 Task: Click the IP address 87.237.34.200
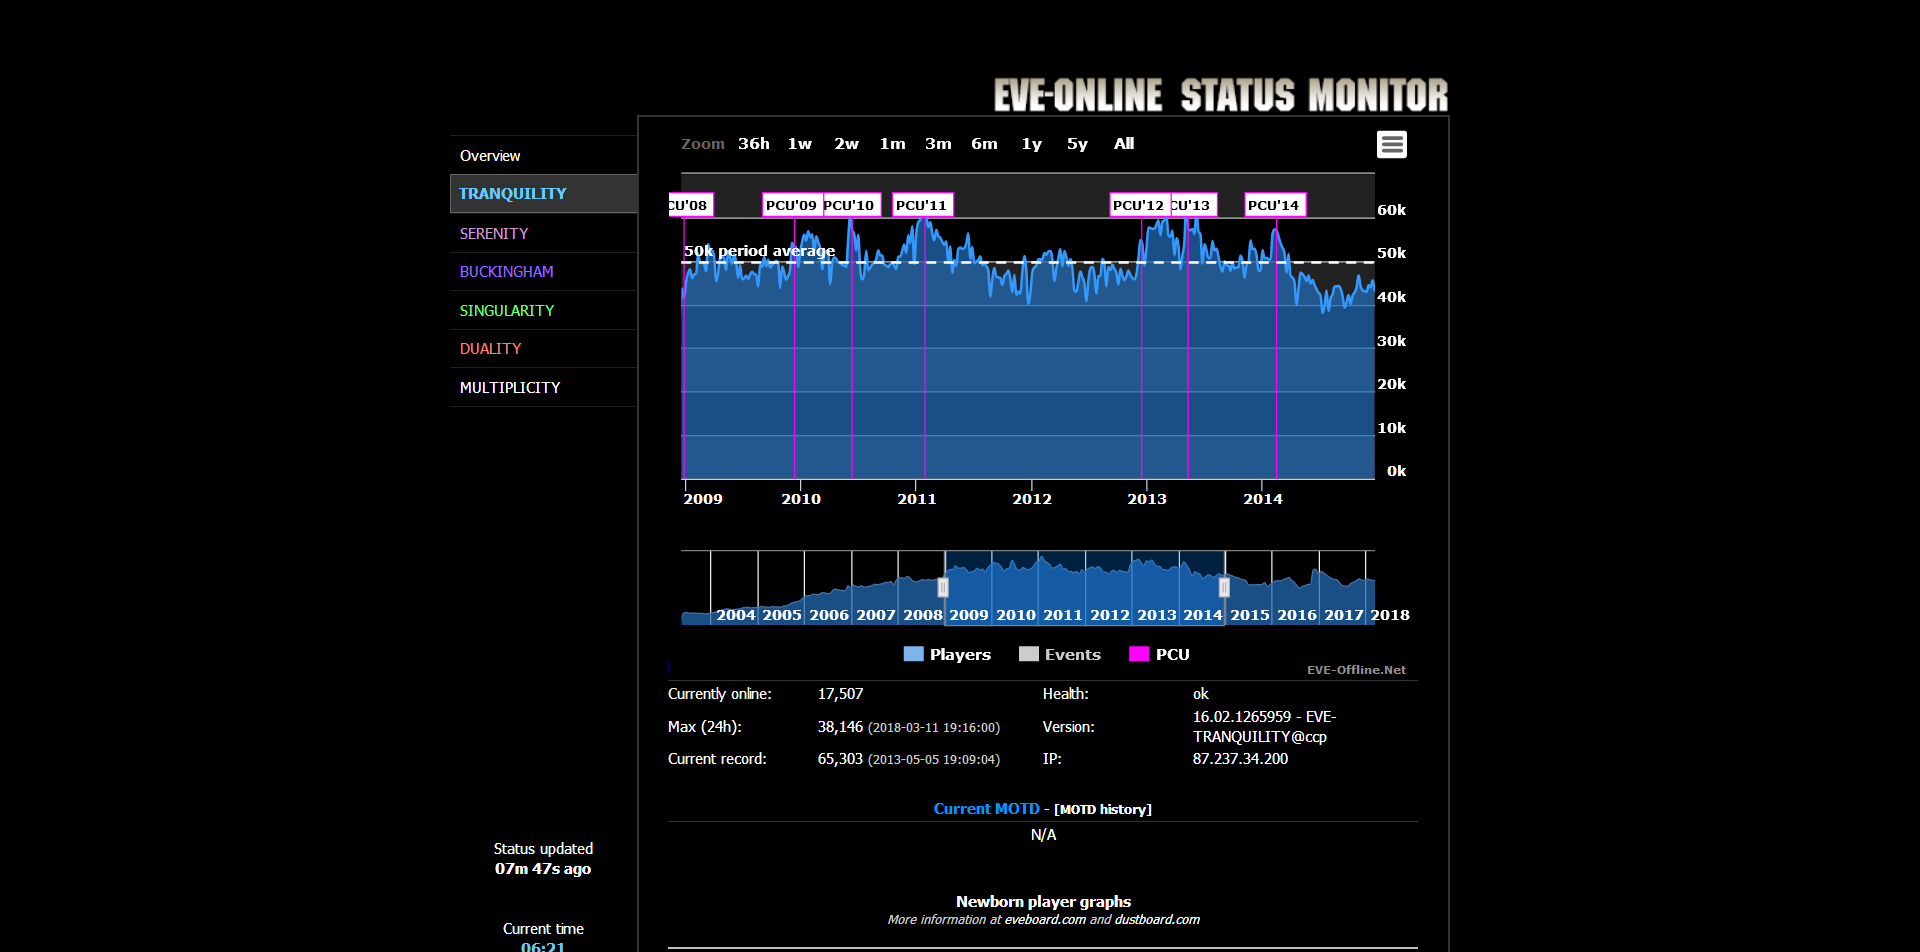click(1240, 759)
